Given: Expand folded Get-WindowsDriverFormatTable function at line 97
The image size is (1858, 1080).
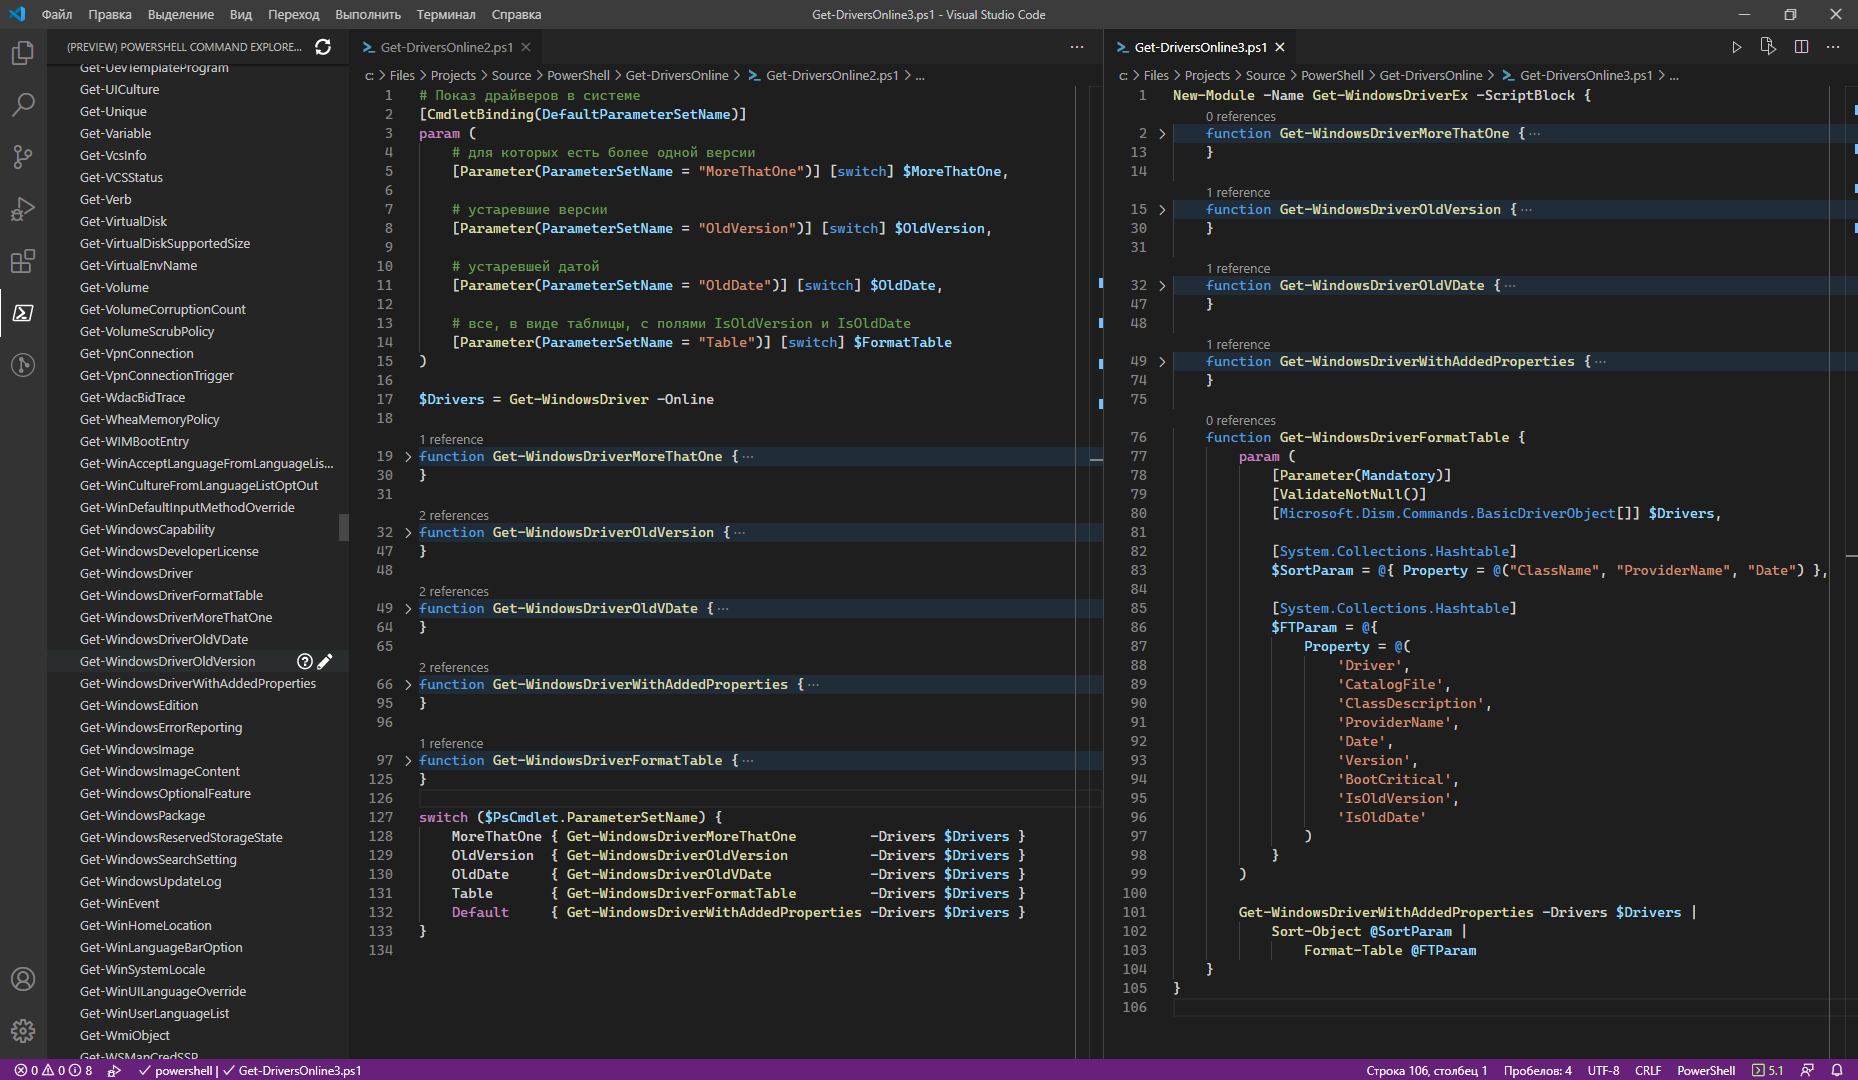Looking at the screenshot, I should (x=408, y=761).
